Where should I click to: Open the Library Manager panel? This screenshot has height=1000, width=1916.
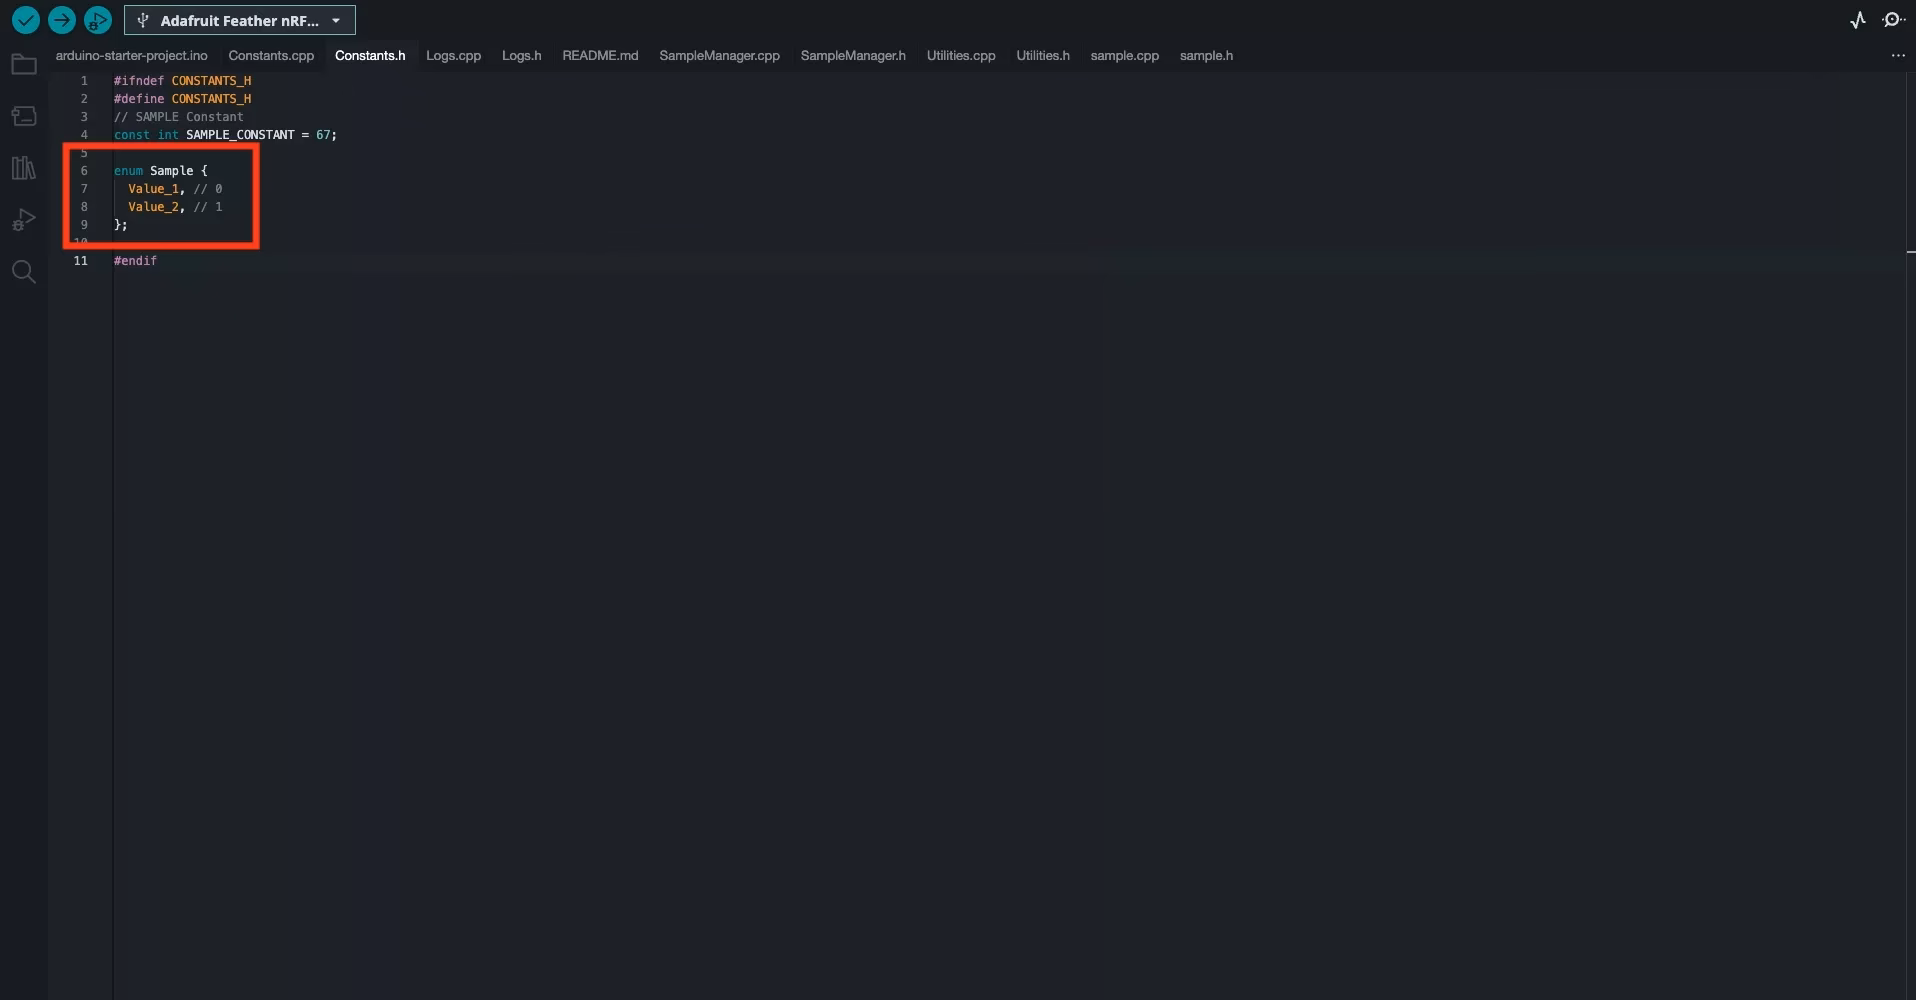pos(22,167)
